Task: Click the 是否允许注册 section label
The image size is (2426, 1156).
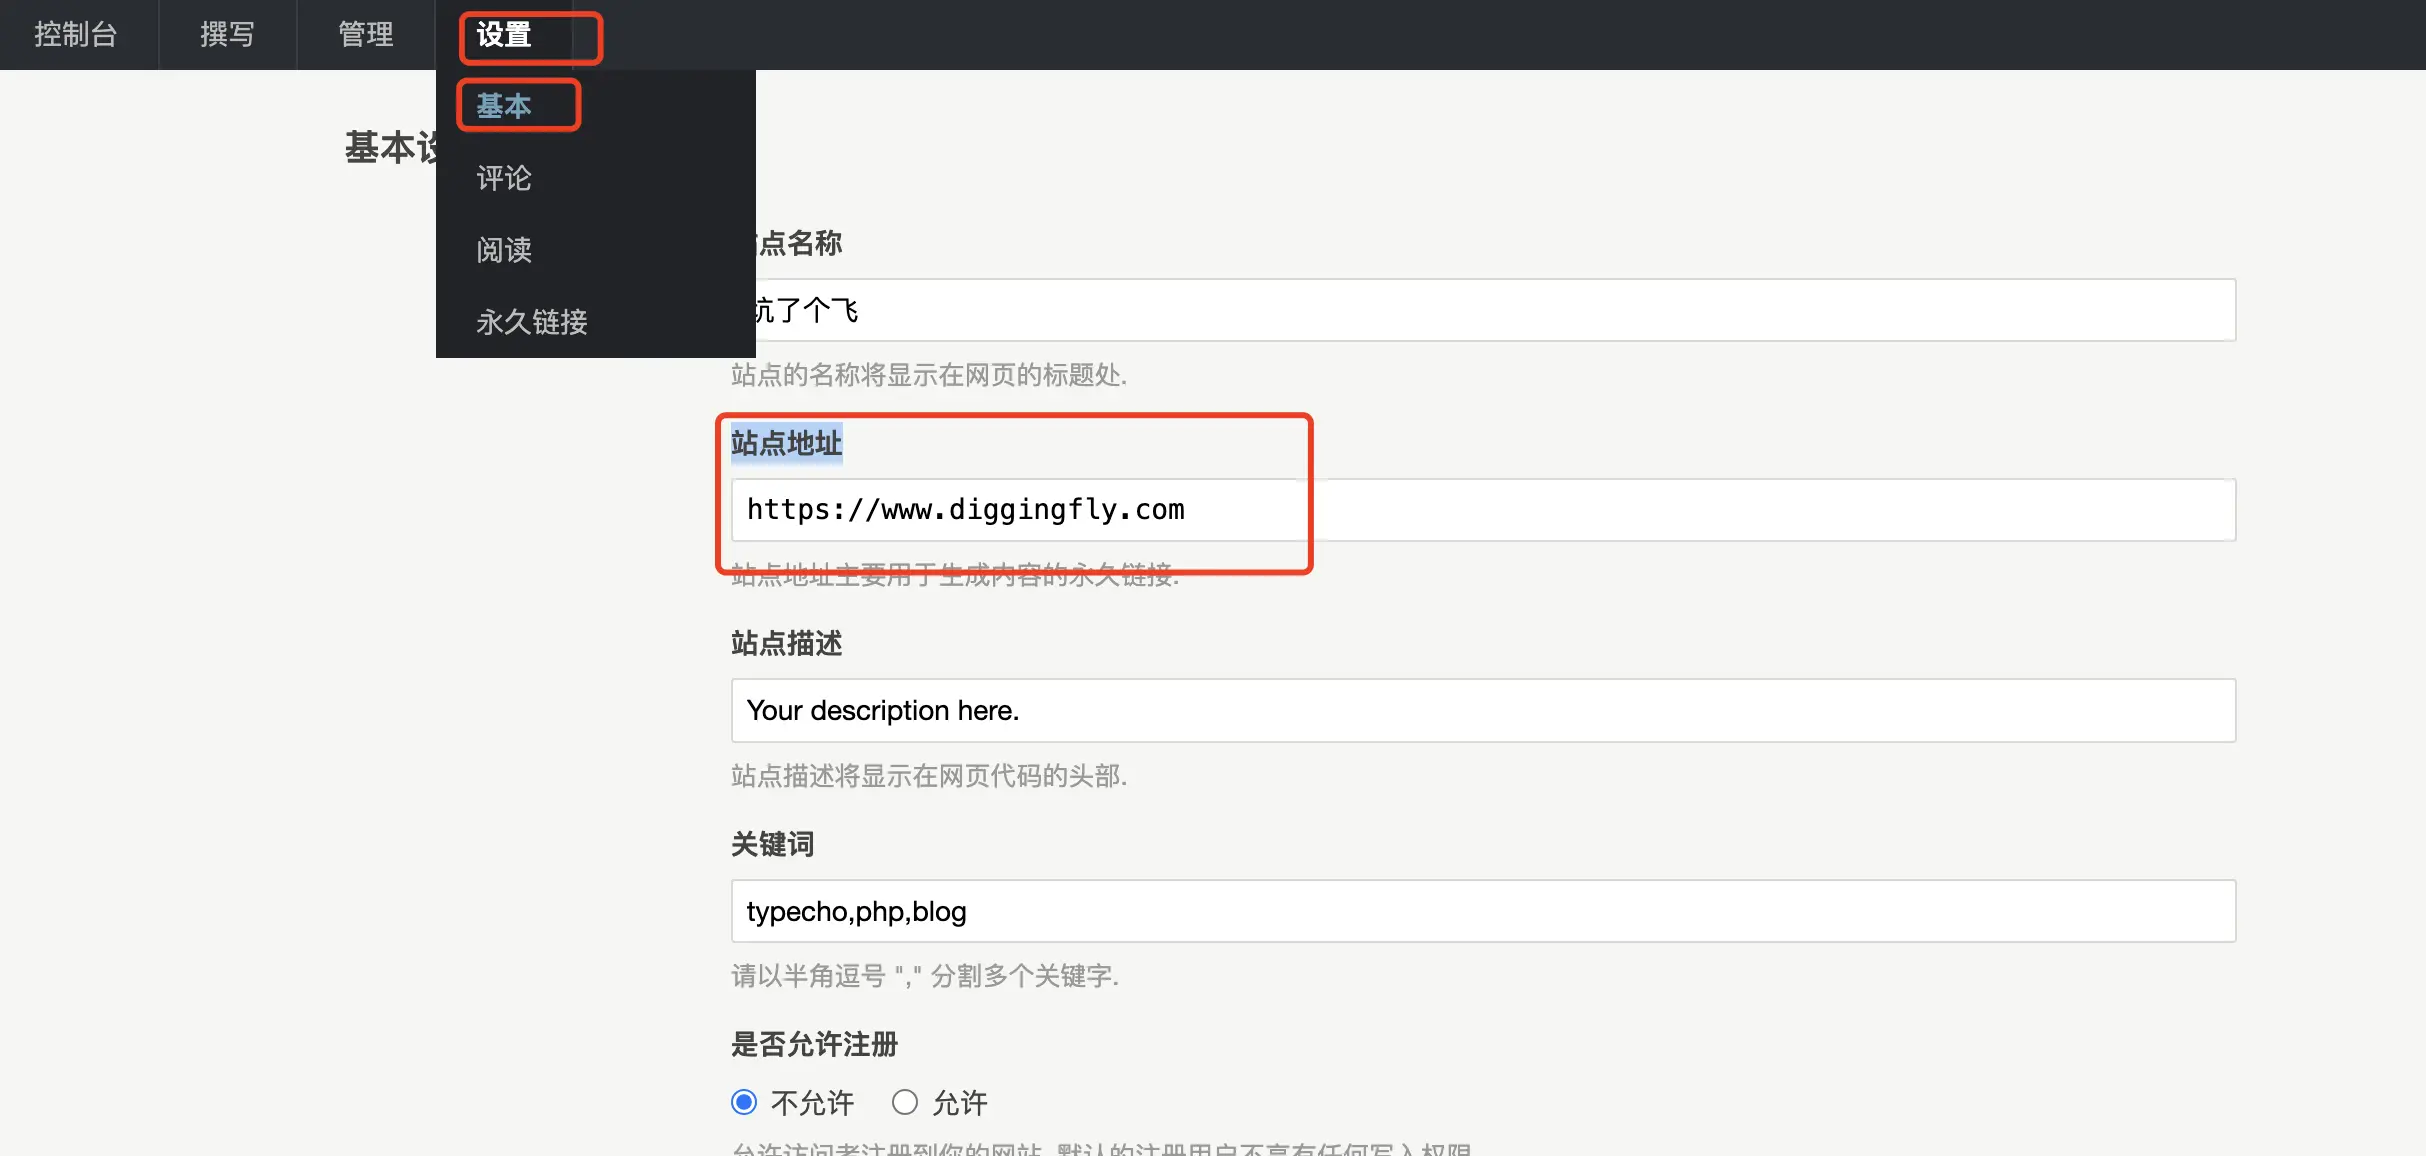Action: [x=814, y=1044]
